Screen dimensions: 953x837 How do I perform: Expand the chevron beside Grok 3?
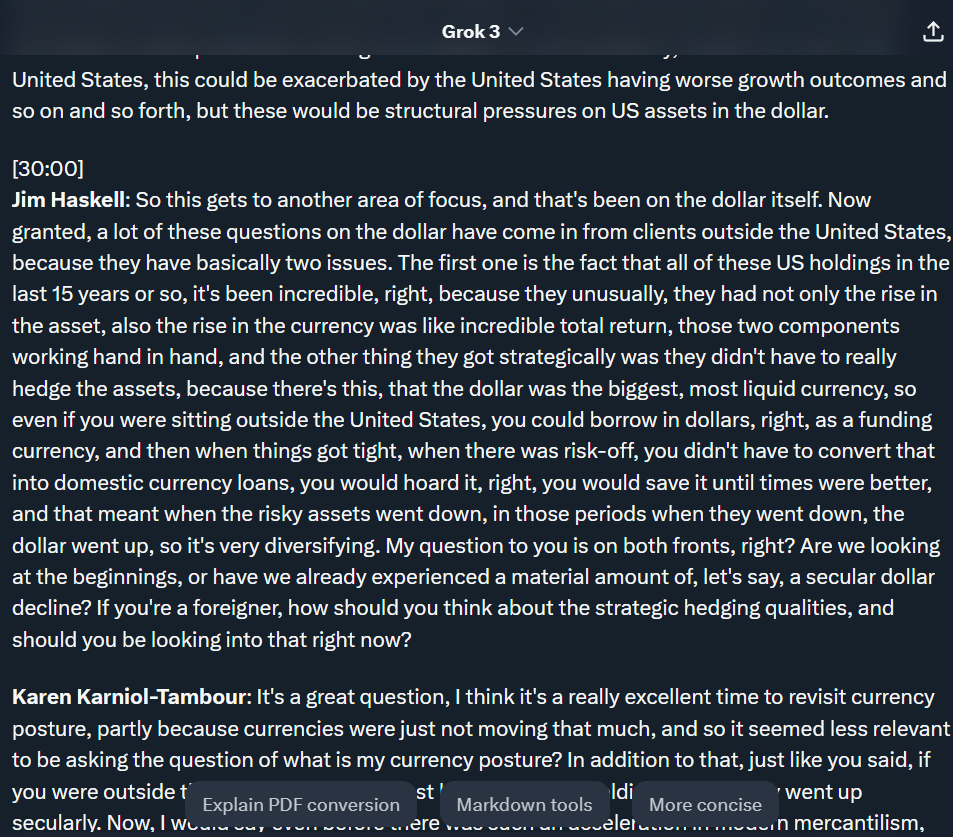tap(515, 32)
